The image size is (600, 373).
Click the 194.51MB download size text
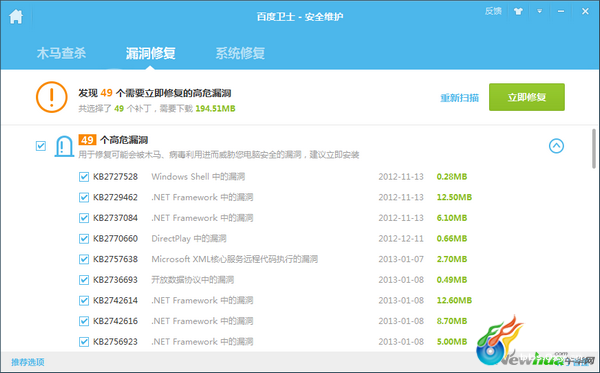pos(215,109)
